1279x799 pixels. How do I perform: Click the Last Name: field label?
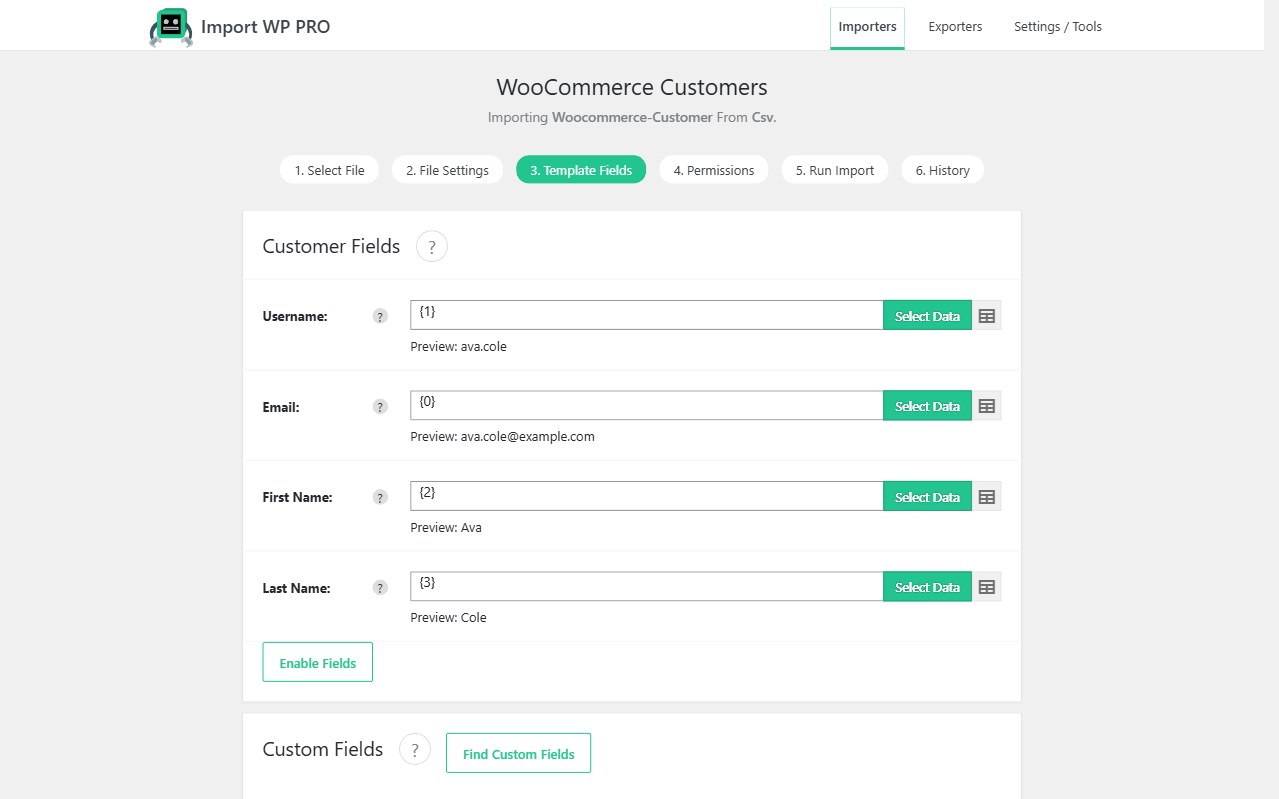(296, 588)
